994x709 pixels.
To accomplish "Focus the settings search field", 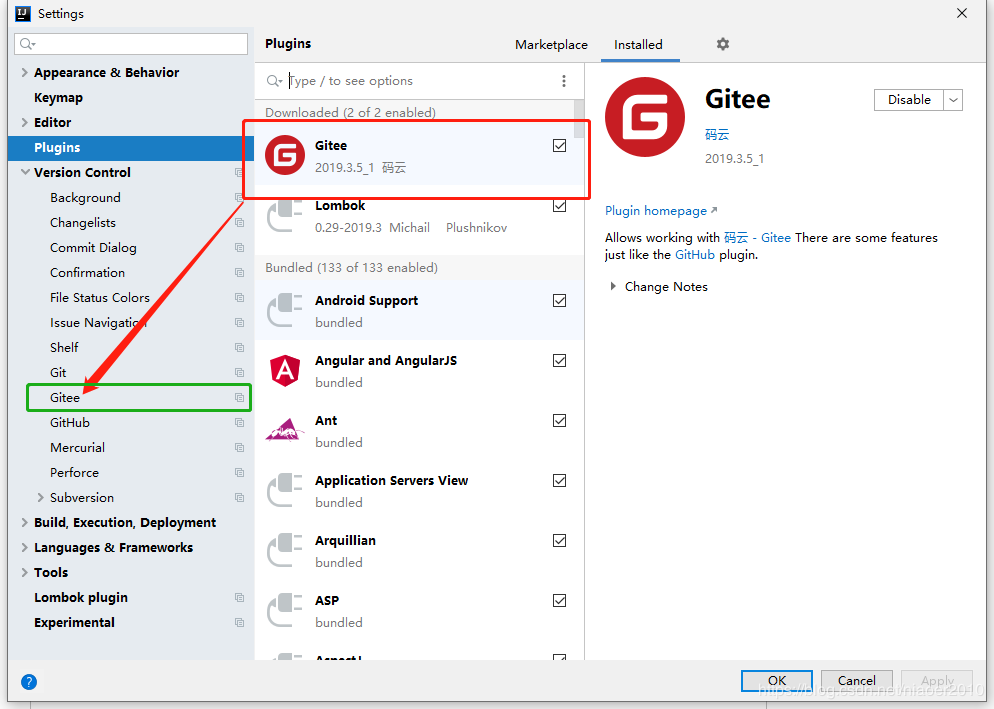I will (131, 44).
